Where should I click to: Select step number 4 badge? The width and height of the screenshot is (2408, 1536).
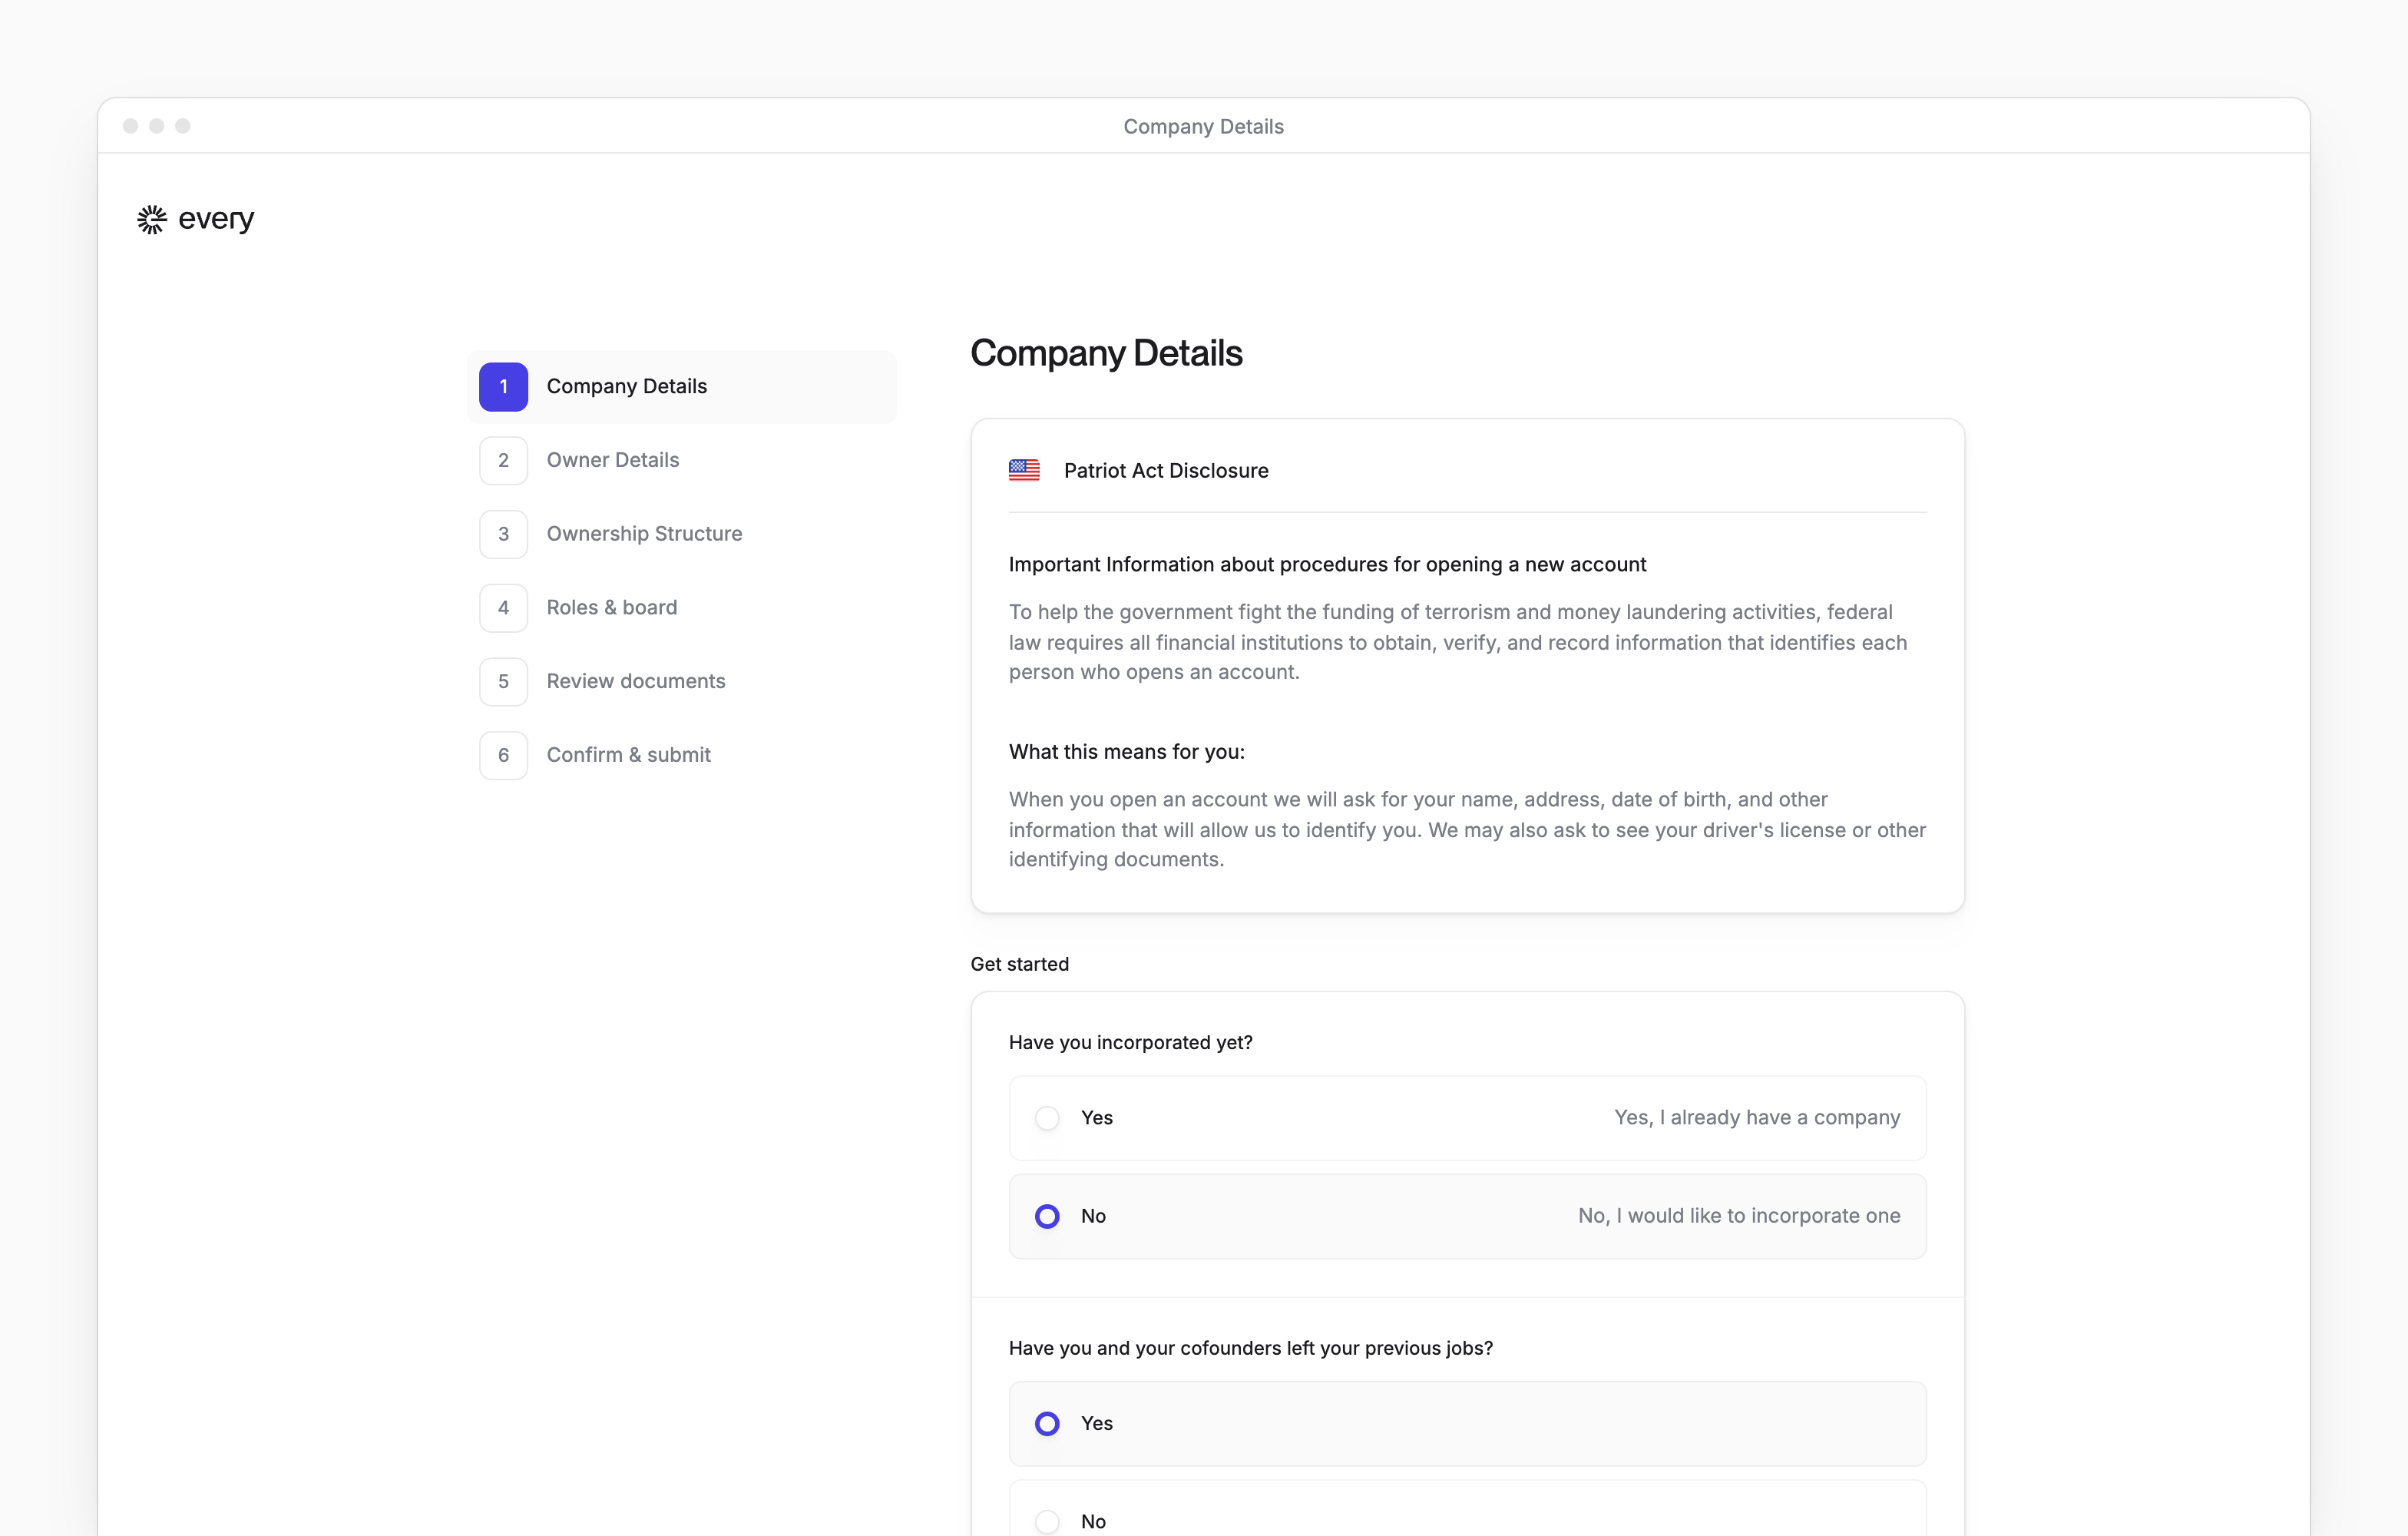[x=503, y=608]
